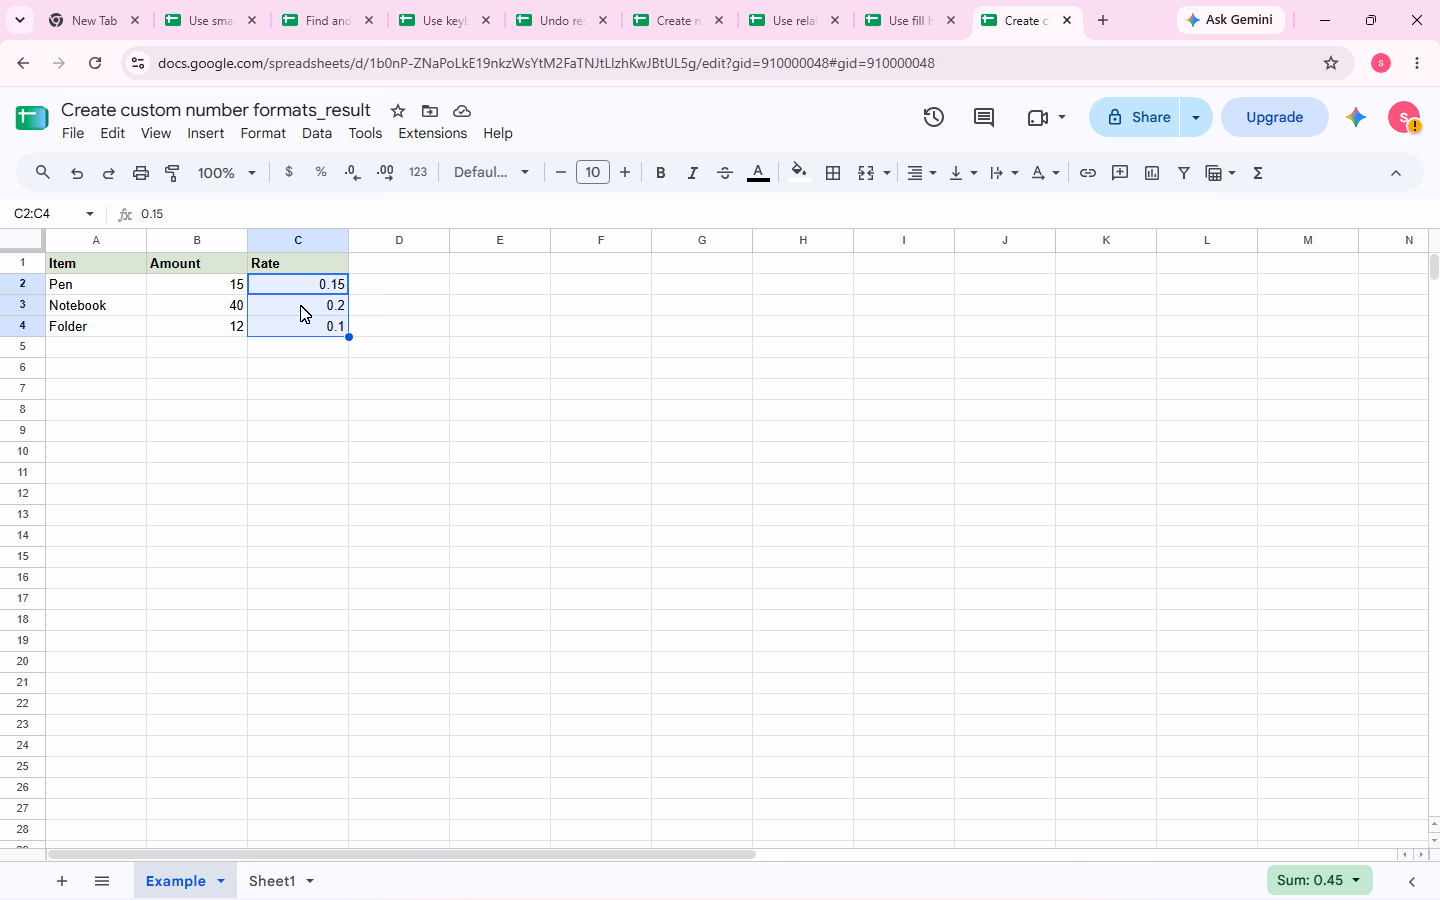
Task: Open the fill color picker
Action: coord(798,172)
